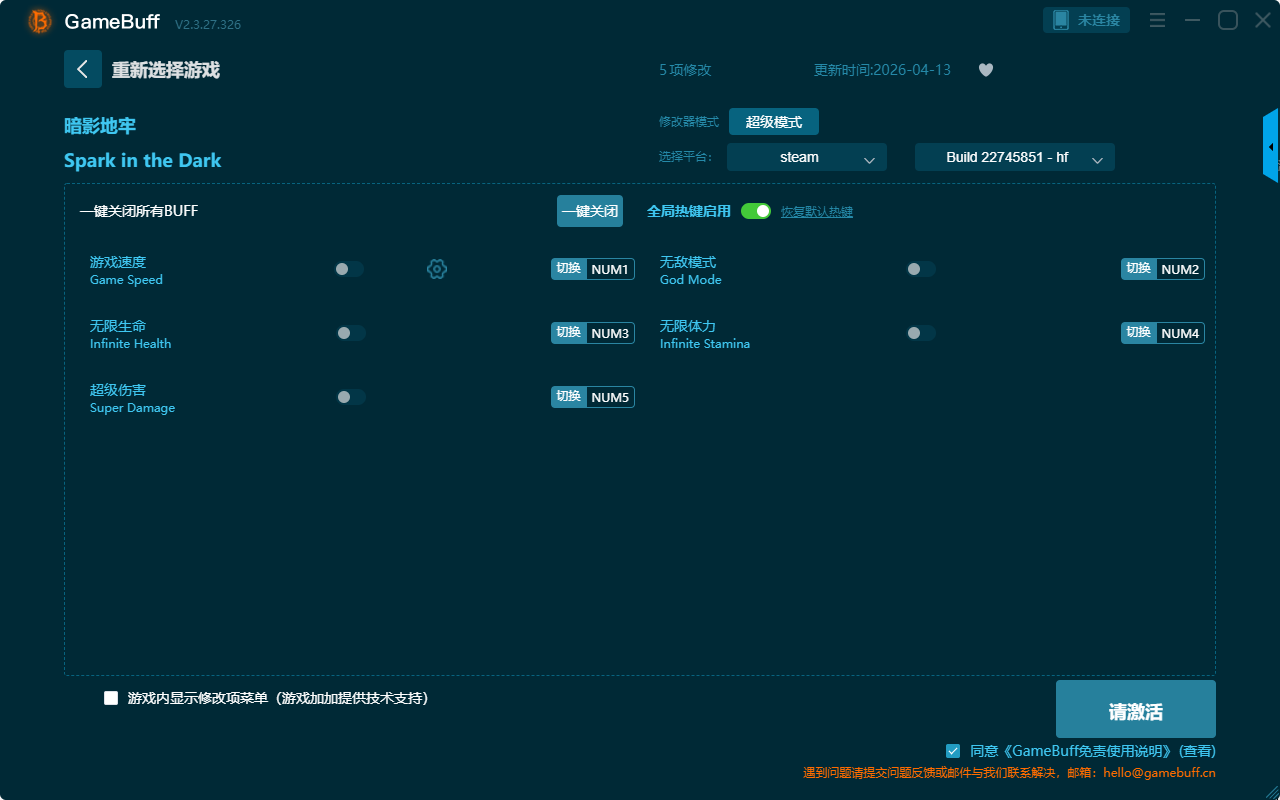Click the back arrow to reselect game
This screenshot has height=800, width=1280.
(82, 69)
